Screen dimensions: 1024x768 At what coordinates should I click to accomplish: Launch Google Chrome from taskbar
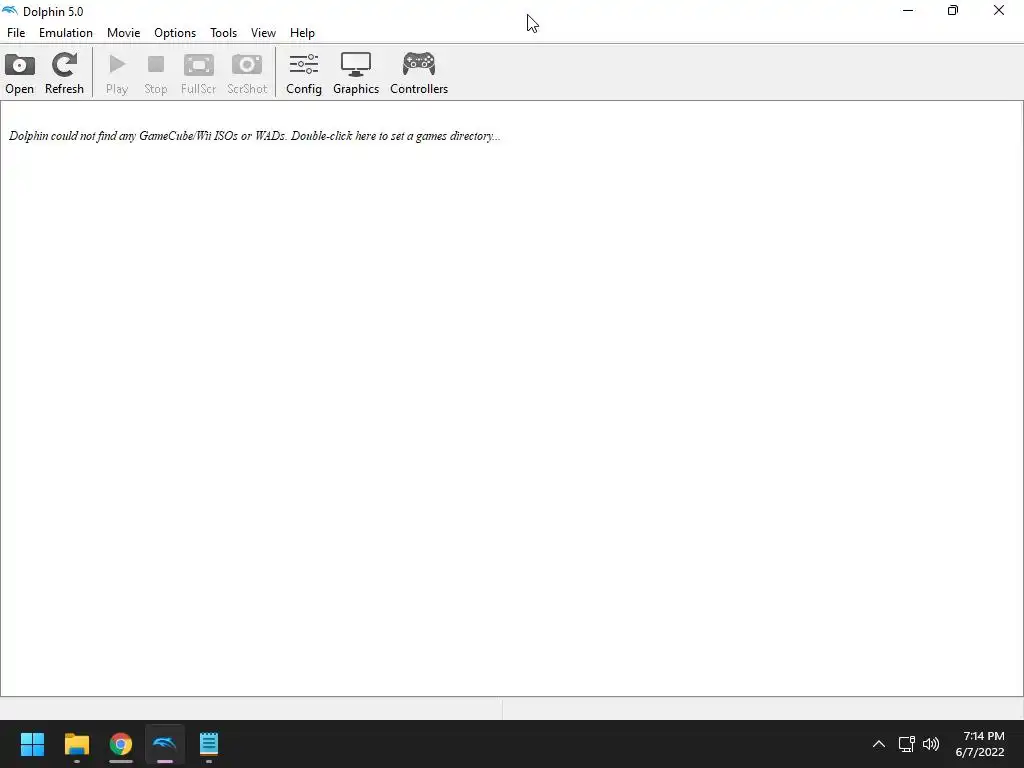(x=121, y=744)
